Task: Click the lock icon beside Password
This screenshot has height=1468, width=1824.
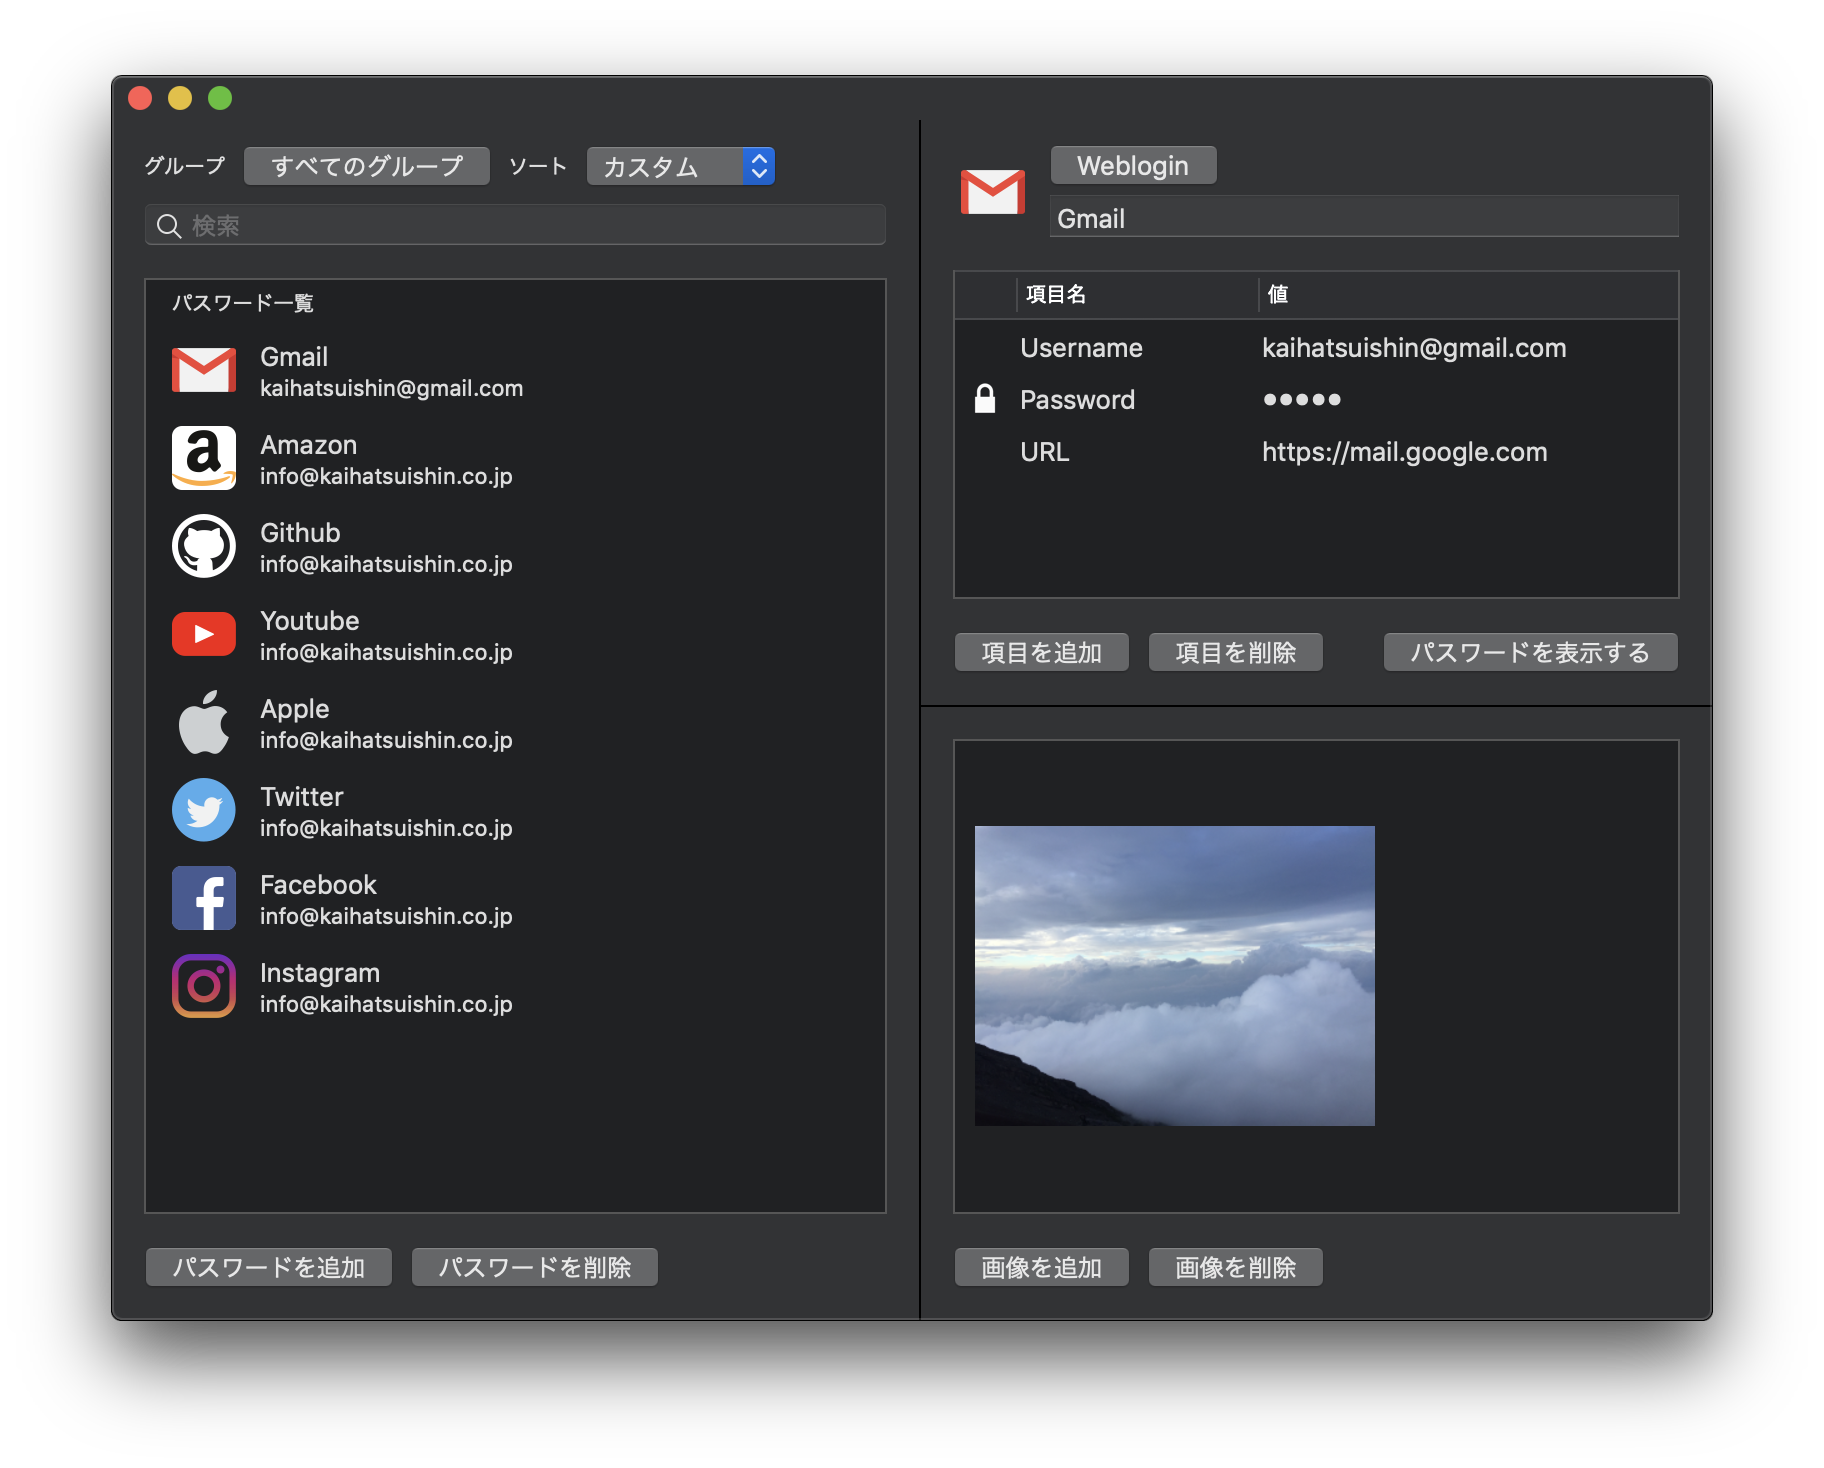Action: pyautogui.click(x=985, y=399)
